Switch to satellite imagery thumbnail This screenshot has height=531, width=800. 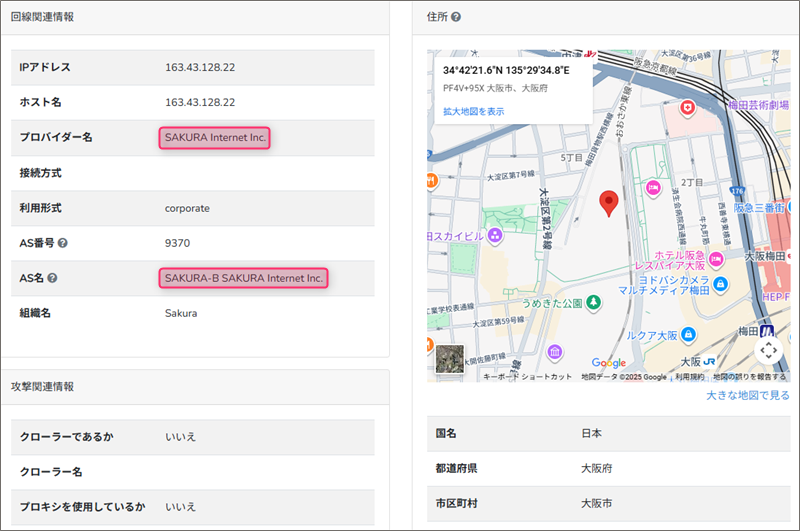point(450,359)
